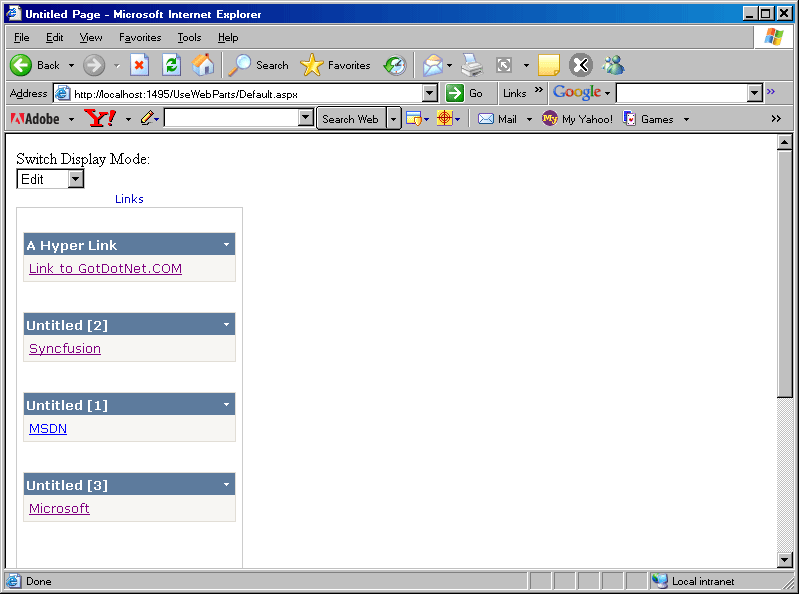The height and width of the screenshot is (594, 799).
Task: Open the Search Web dropdown arrow
Action: [393, 119]
